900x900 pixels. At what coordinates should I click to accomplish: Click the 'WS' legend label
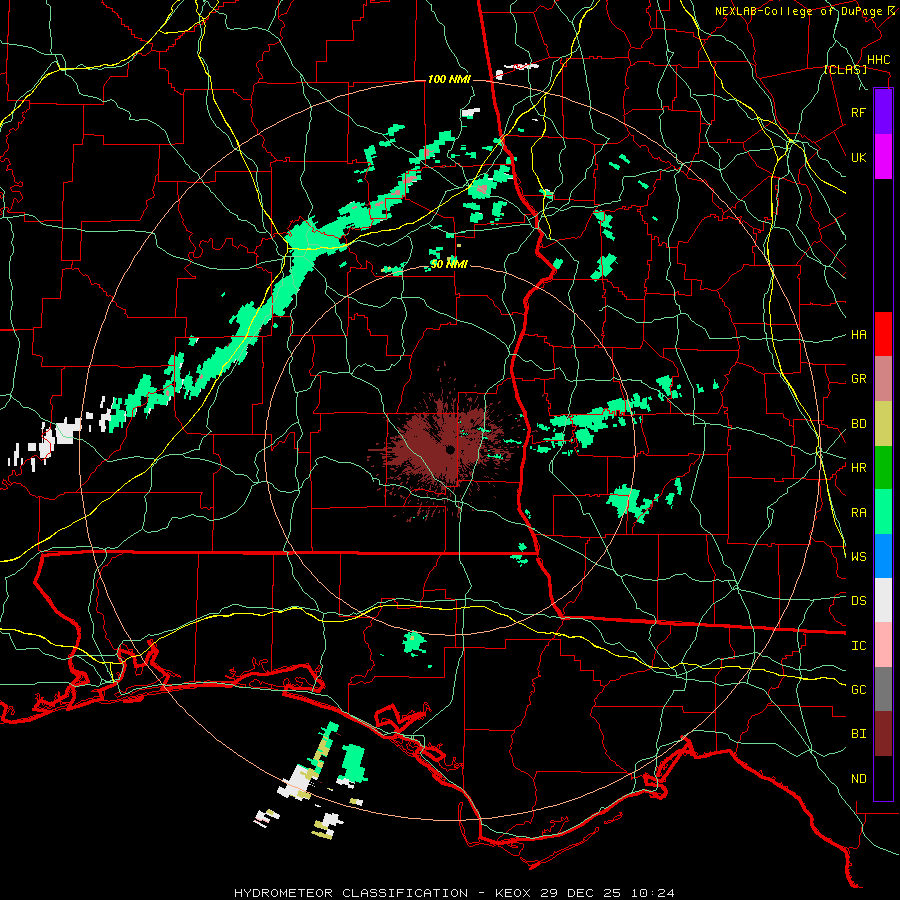858,557
